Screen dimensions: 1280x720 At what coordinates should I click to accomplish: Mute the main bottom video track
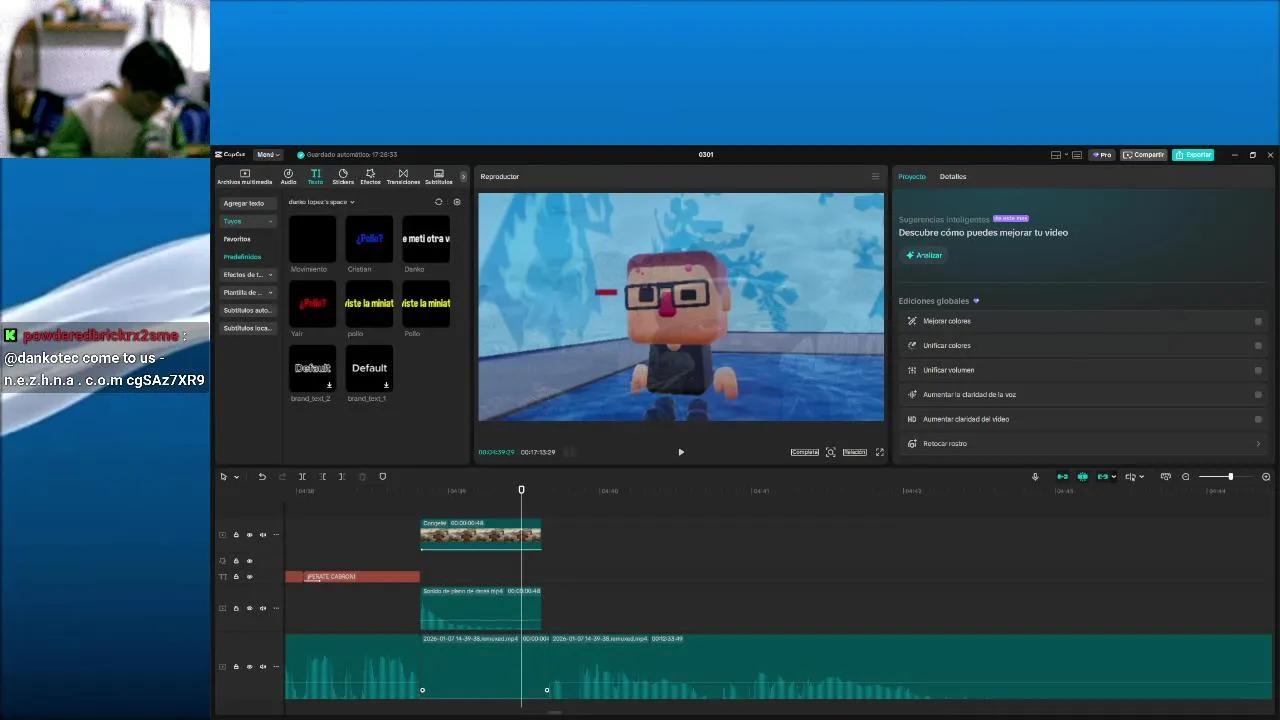pyautogui.click(x=263, y=667)
